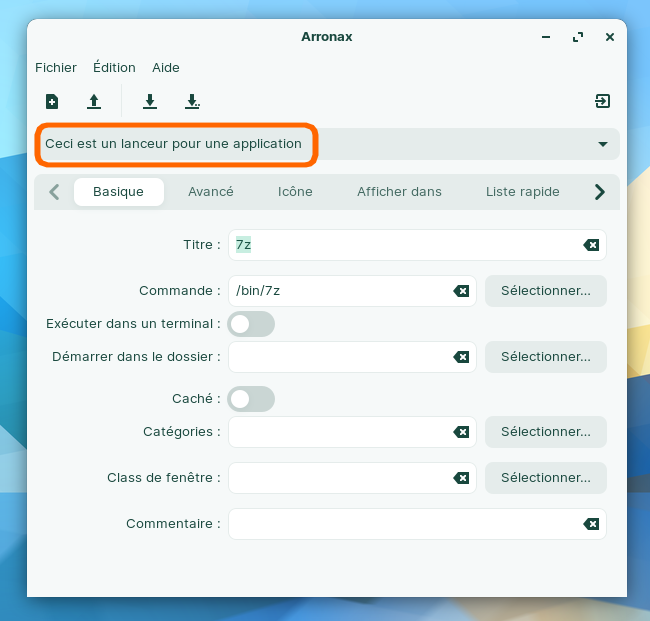Switch to the Avancé tab
Image resolution: width=650 pixels, height=621 pixels.
click(x=211, y=192)
